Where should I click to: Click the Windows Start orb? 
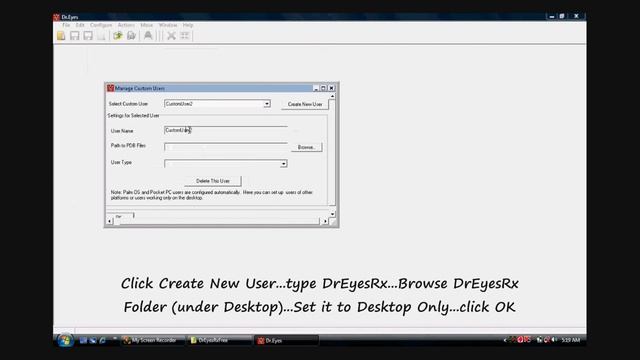point(65,340)
